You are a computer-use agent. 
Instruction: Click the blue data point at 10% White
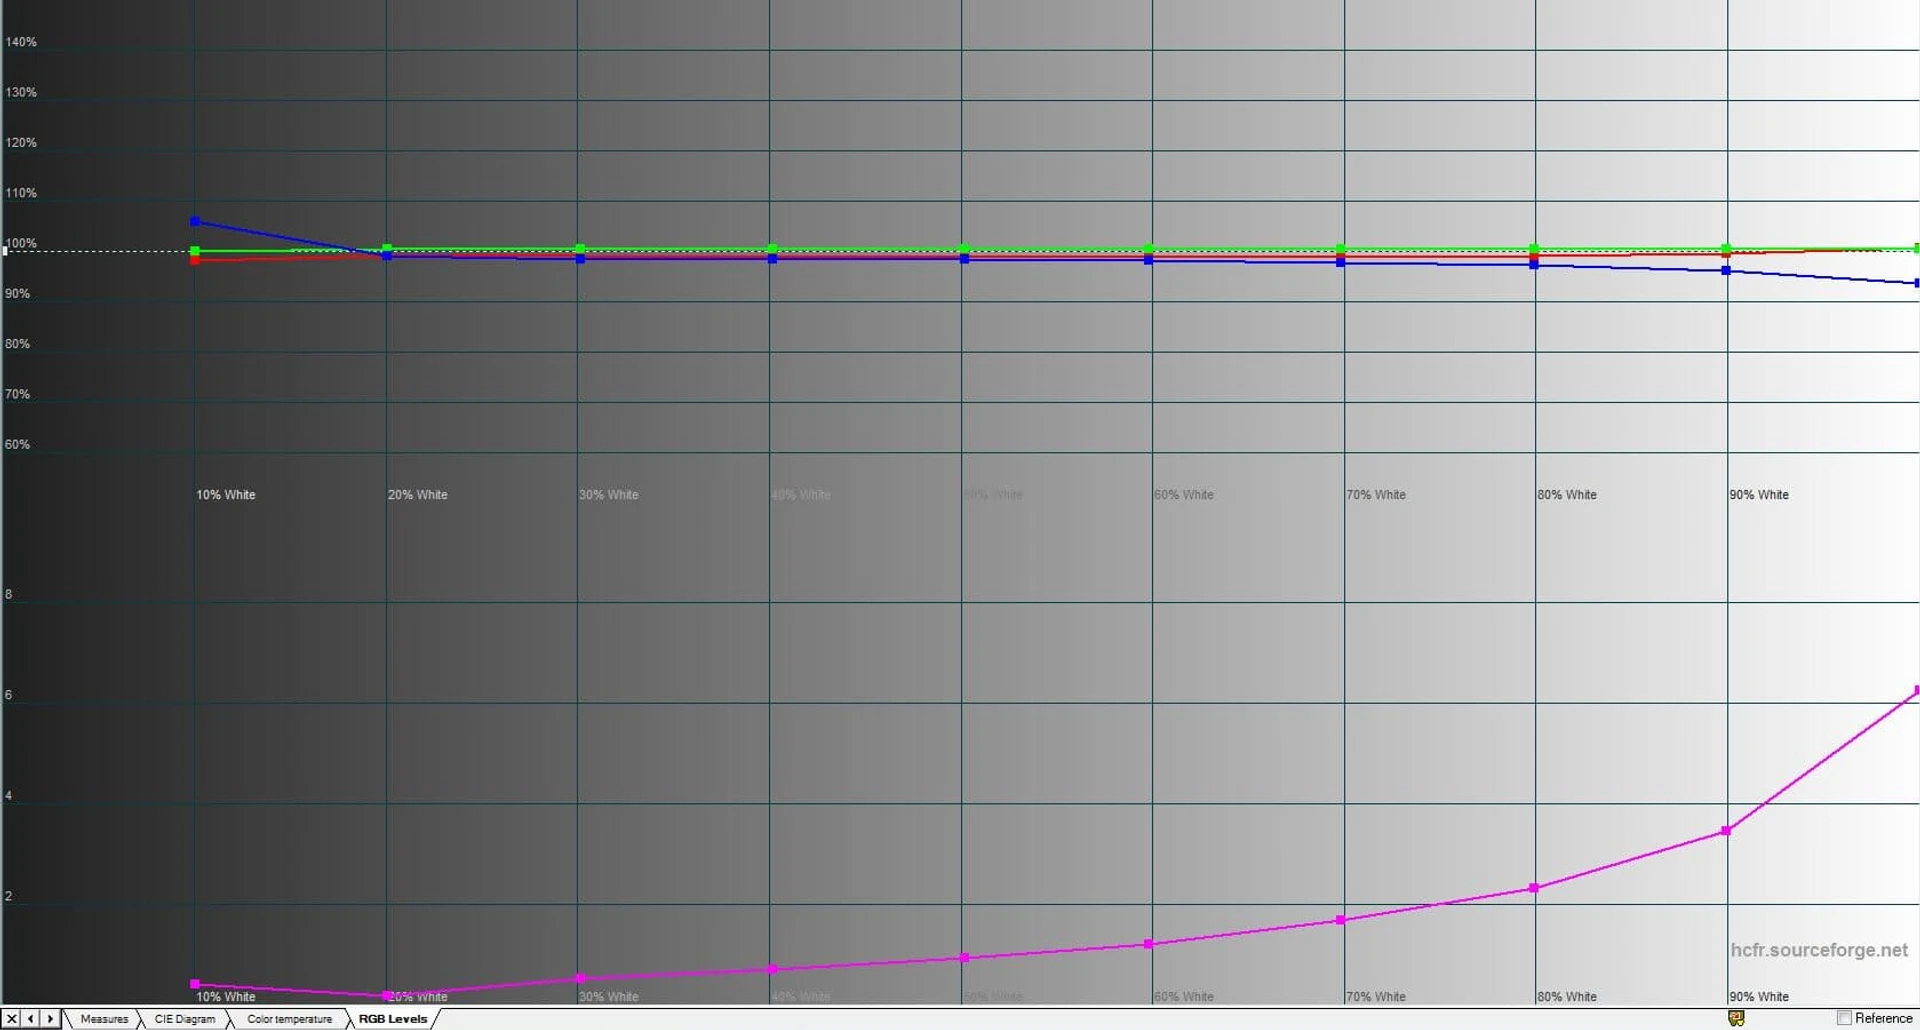tap(195, 221)
